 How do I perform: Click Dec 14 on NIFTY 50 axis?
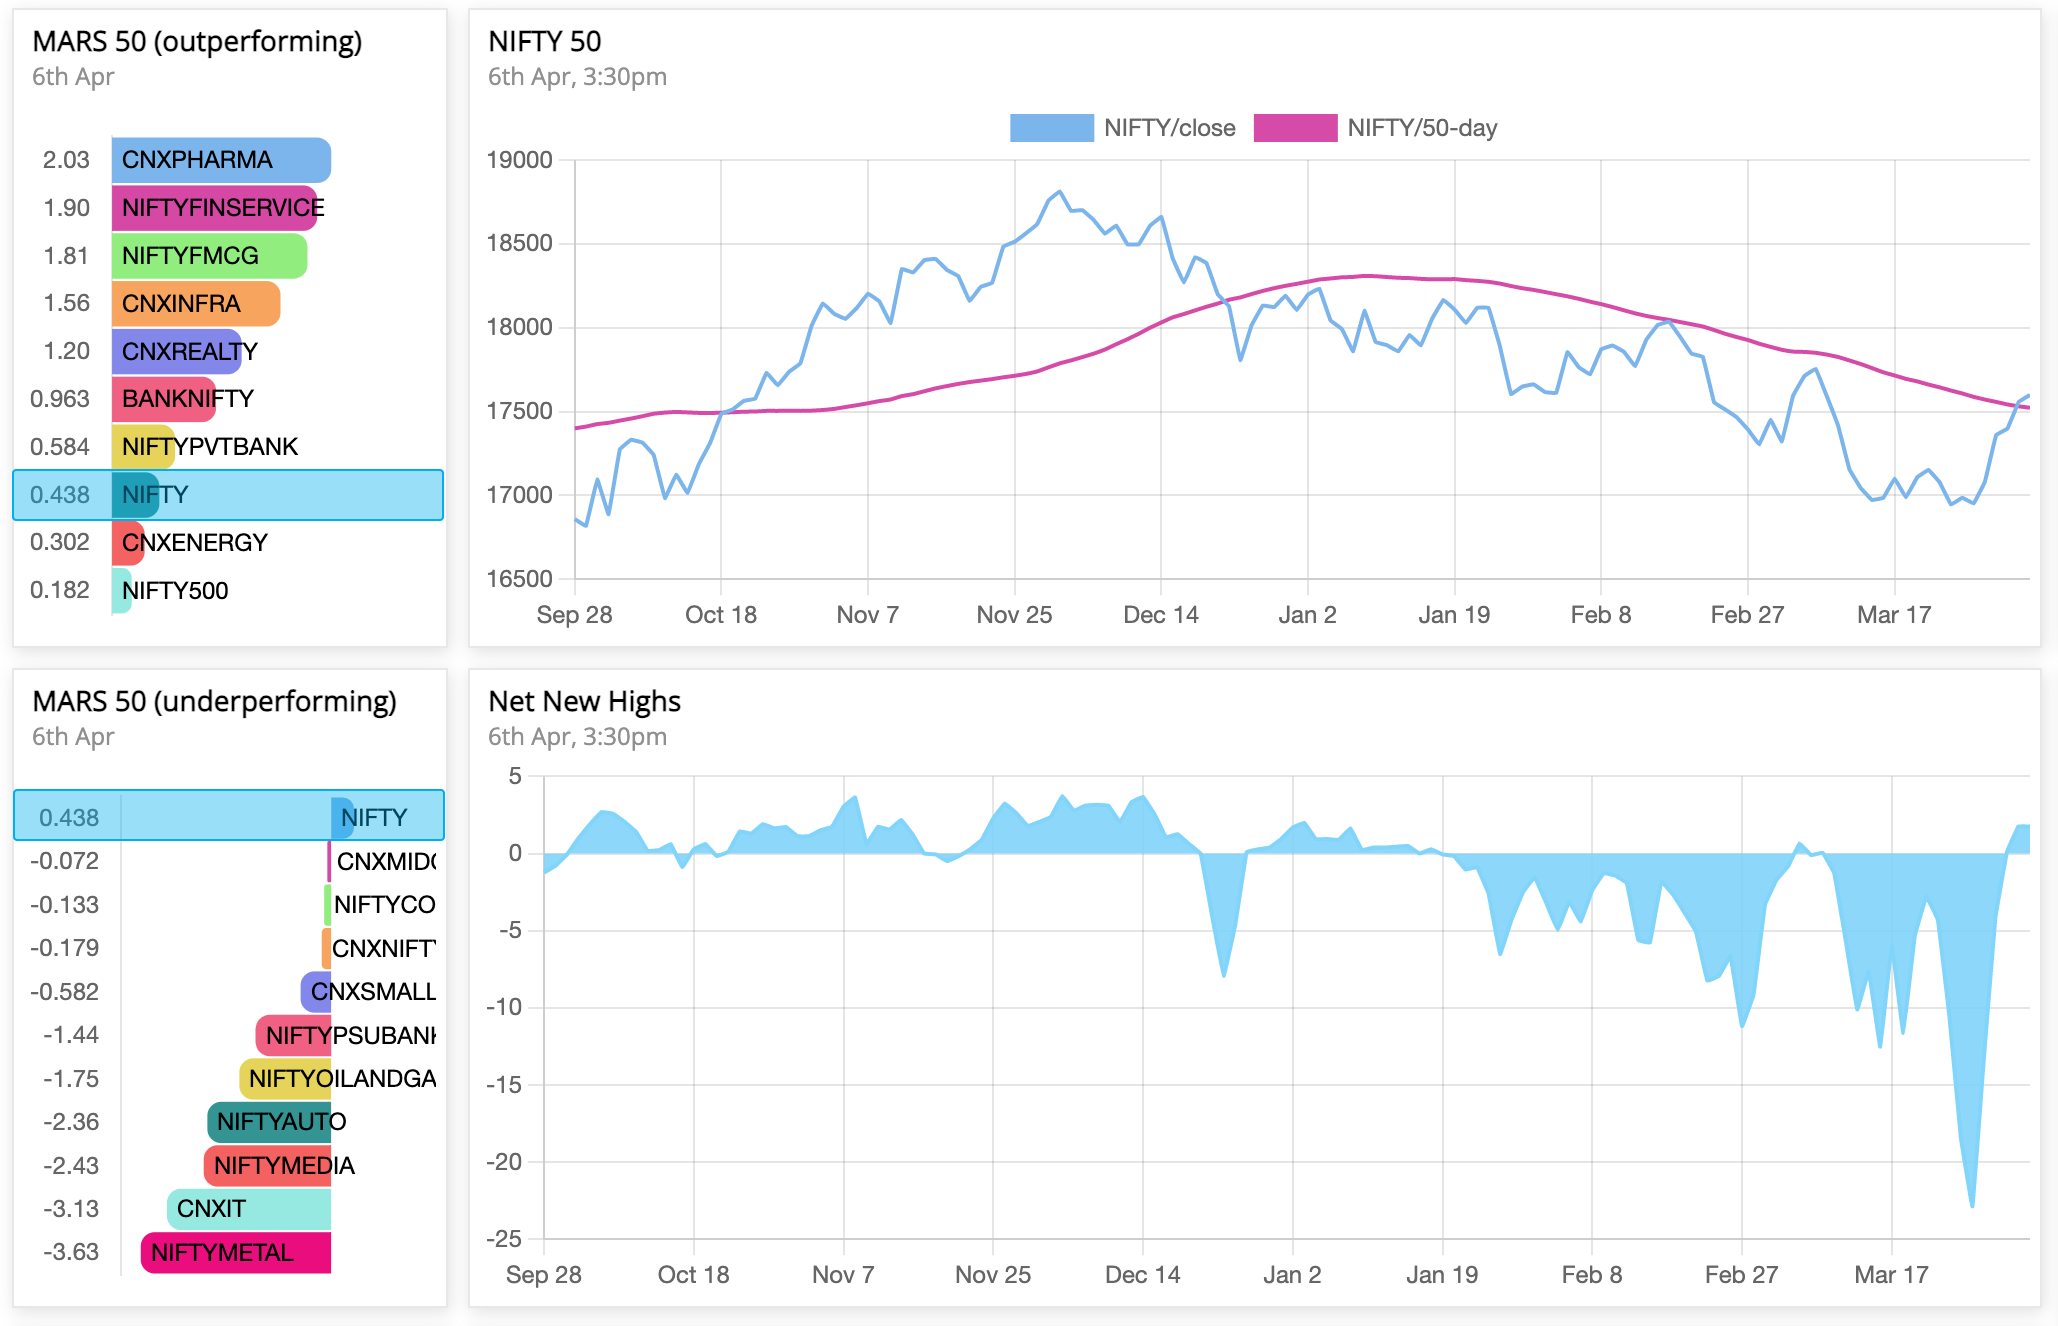[x=1161, y=615]
